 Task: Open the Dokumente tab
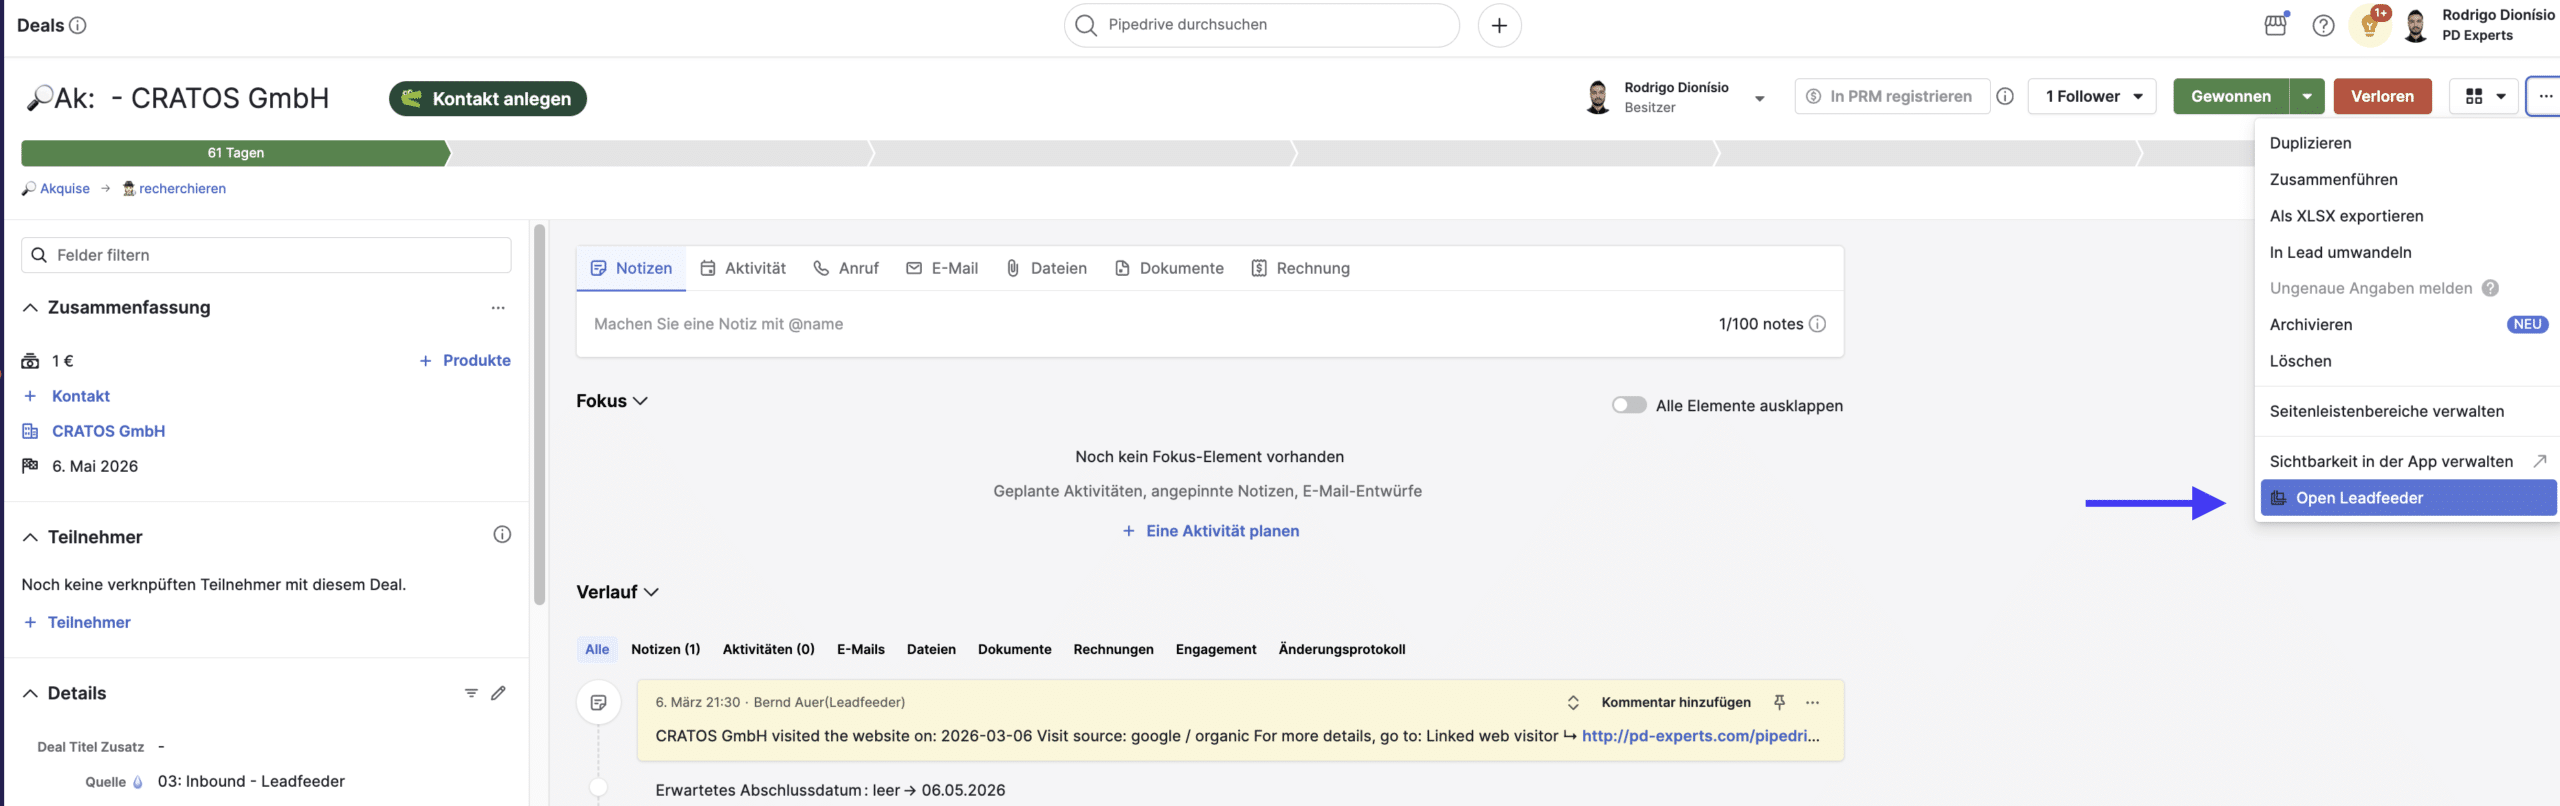(x=1169, y=268)
